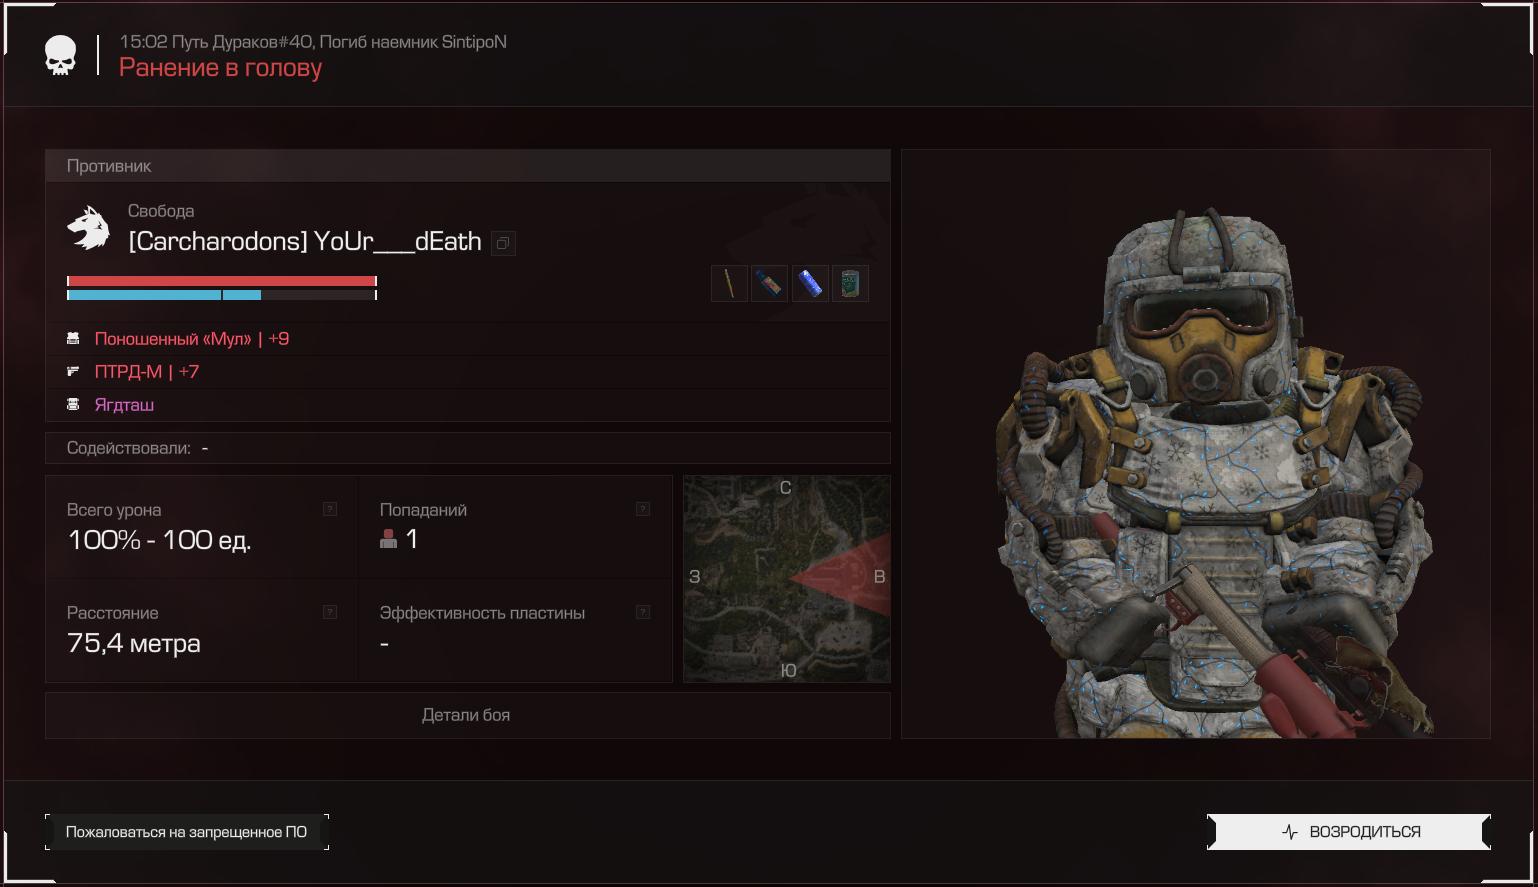
Task: Respawn using the ВОЗРОДИТЬСЯ button
Action: (1349, 832)
